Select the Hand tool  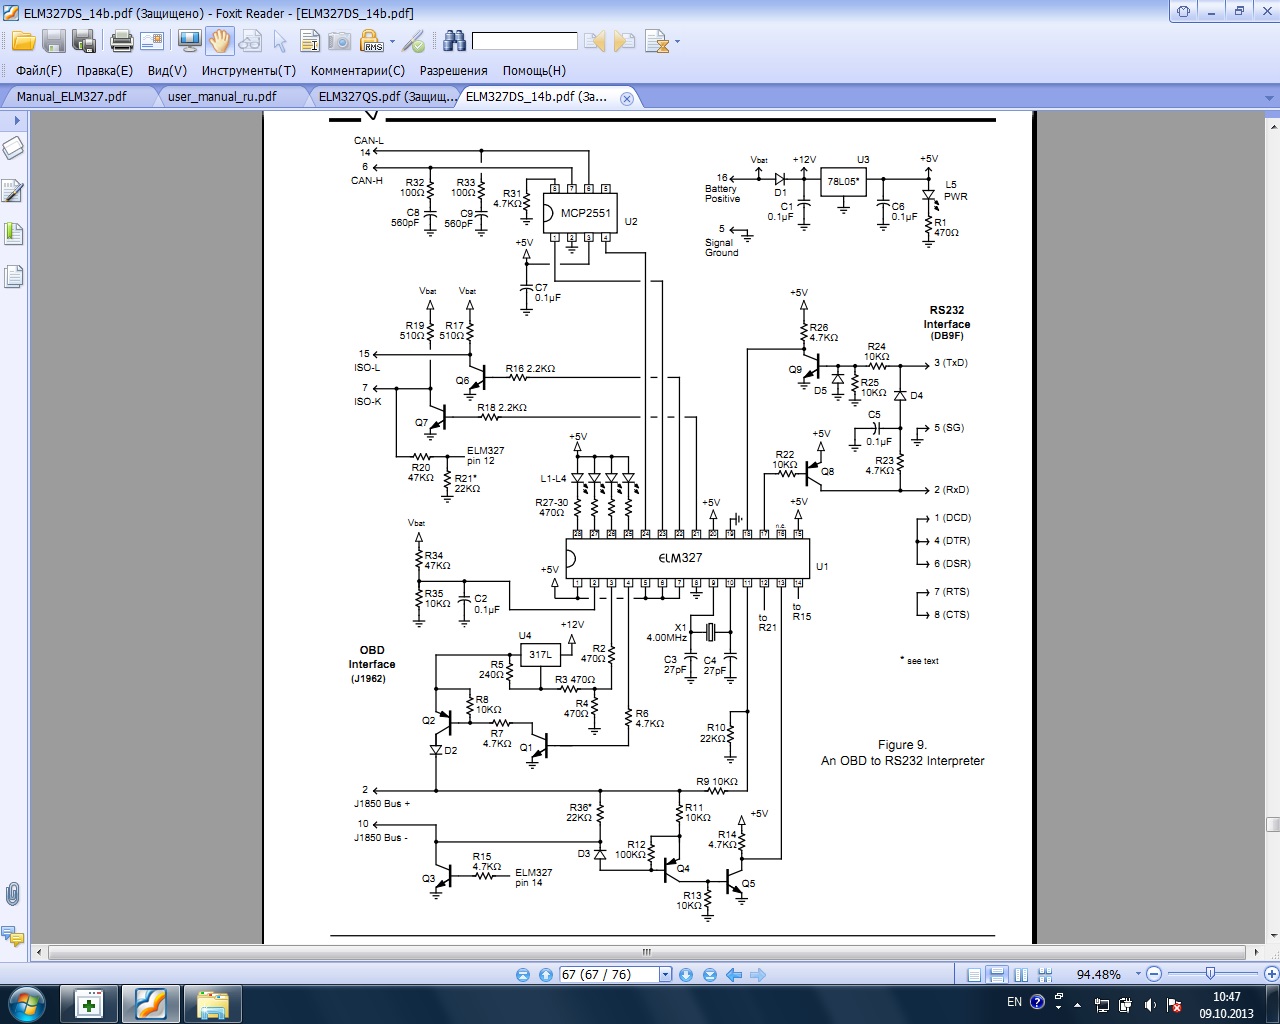point(220,41)
